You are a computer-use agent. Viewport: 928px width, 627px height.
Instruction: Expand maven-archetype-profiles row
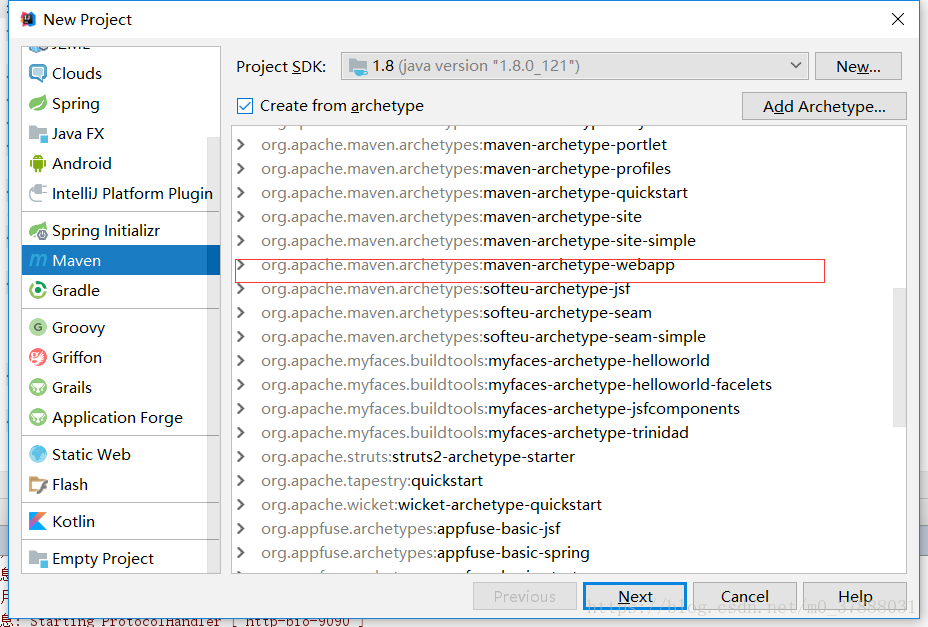pyautogui.click(x=241, y=169)
